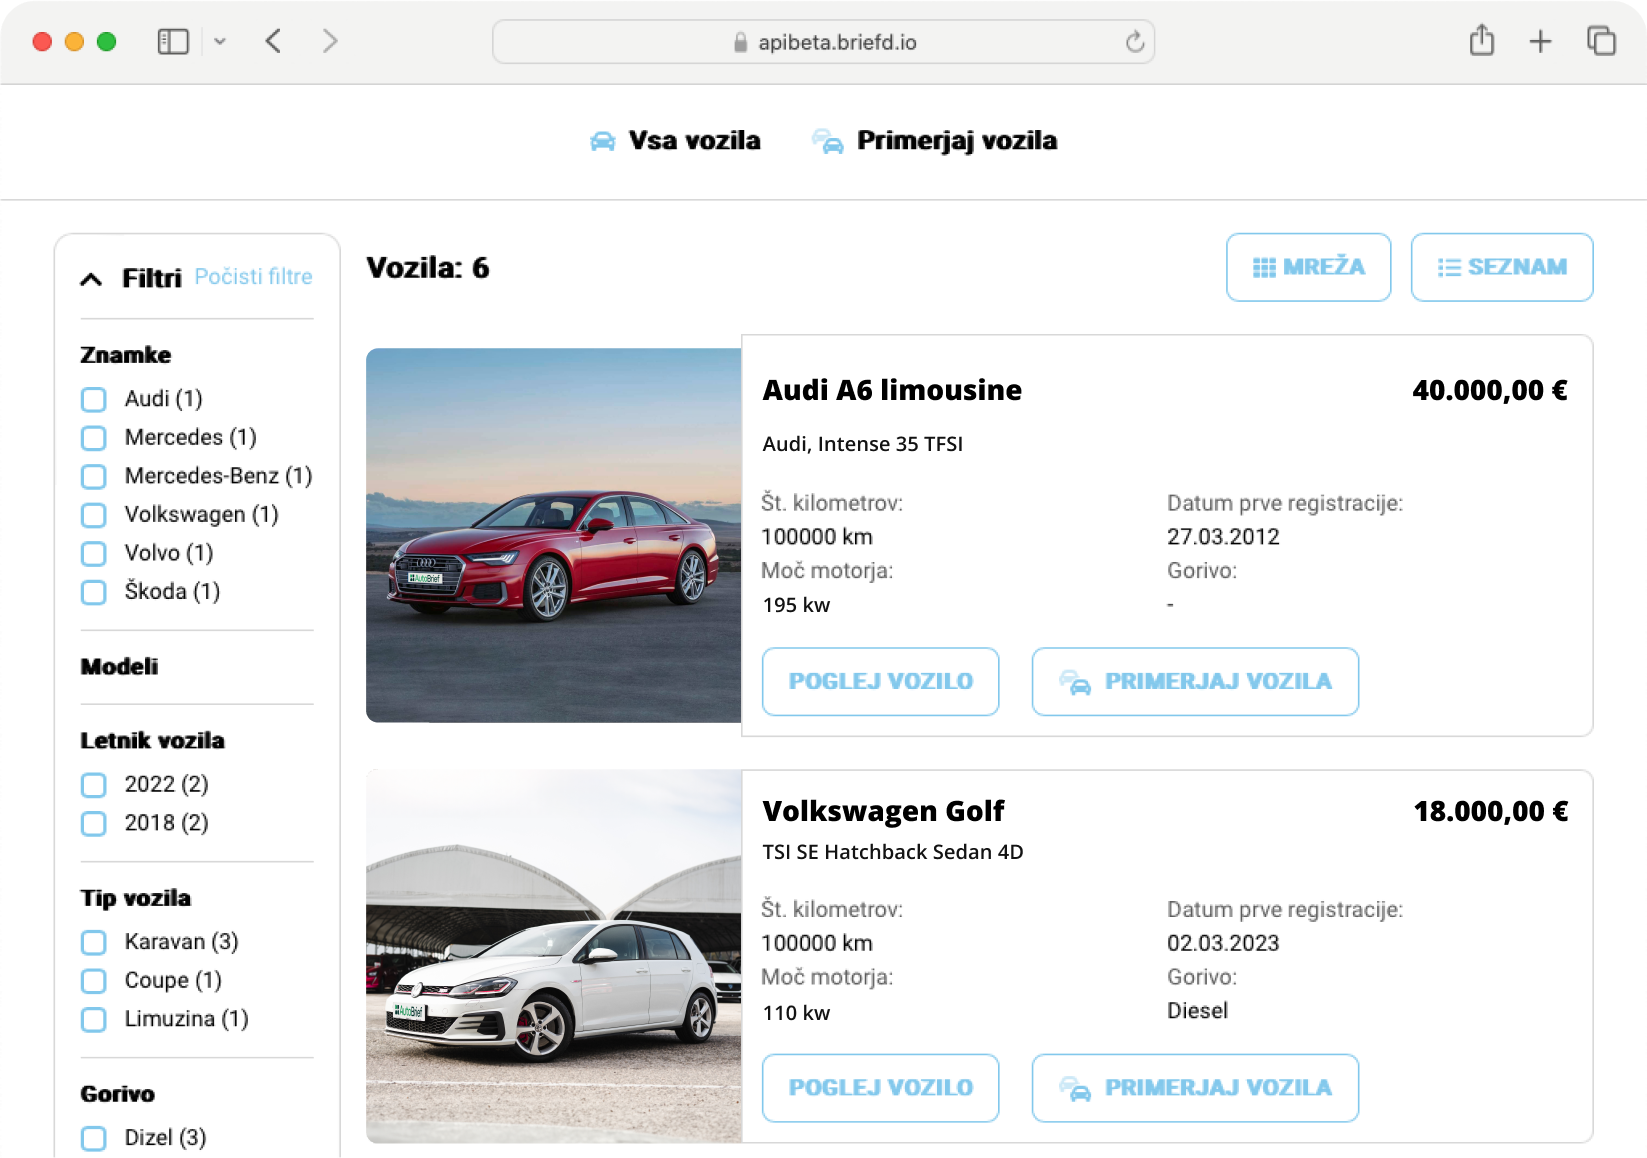Click the Vozila: 6 results count
Image resolution: width=1647 pixels, height=1158 pixels.
pos(428,268)
